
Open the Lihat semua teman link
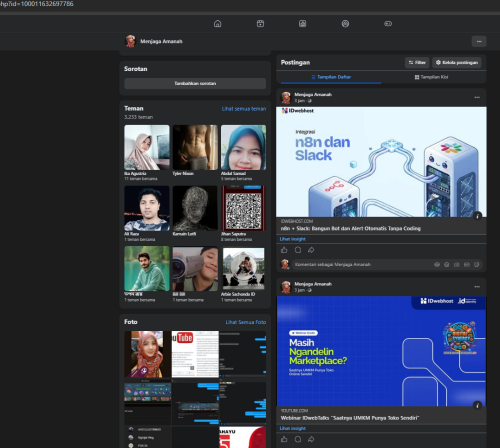(244, 109)
